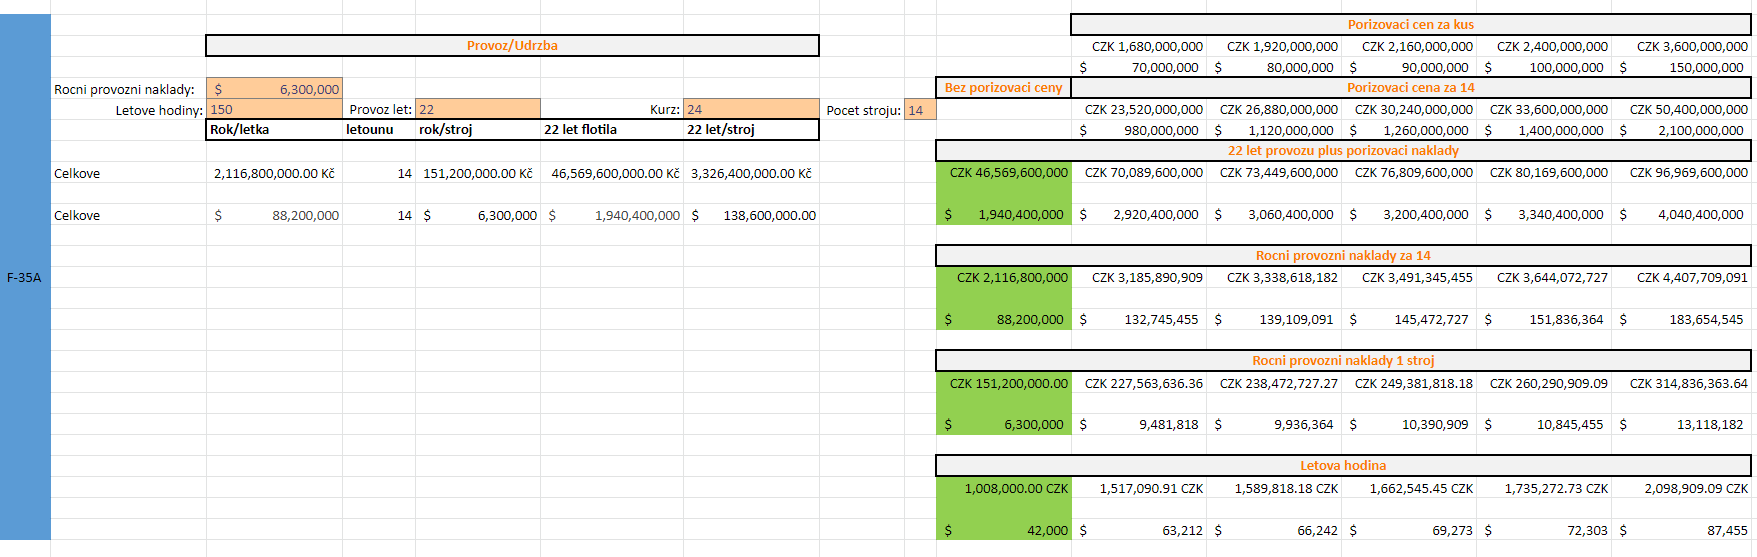1757x557 pixels.
Task: Click the Pocet stroju value 14
Action: [x=919, y=110]
